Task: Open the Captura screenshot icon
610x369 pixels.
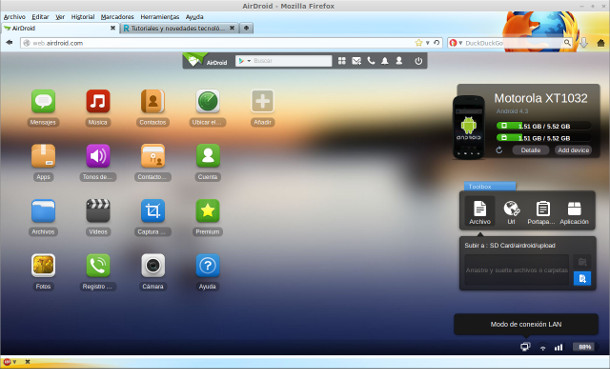Action: (153, 211)
